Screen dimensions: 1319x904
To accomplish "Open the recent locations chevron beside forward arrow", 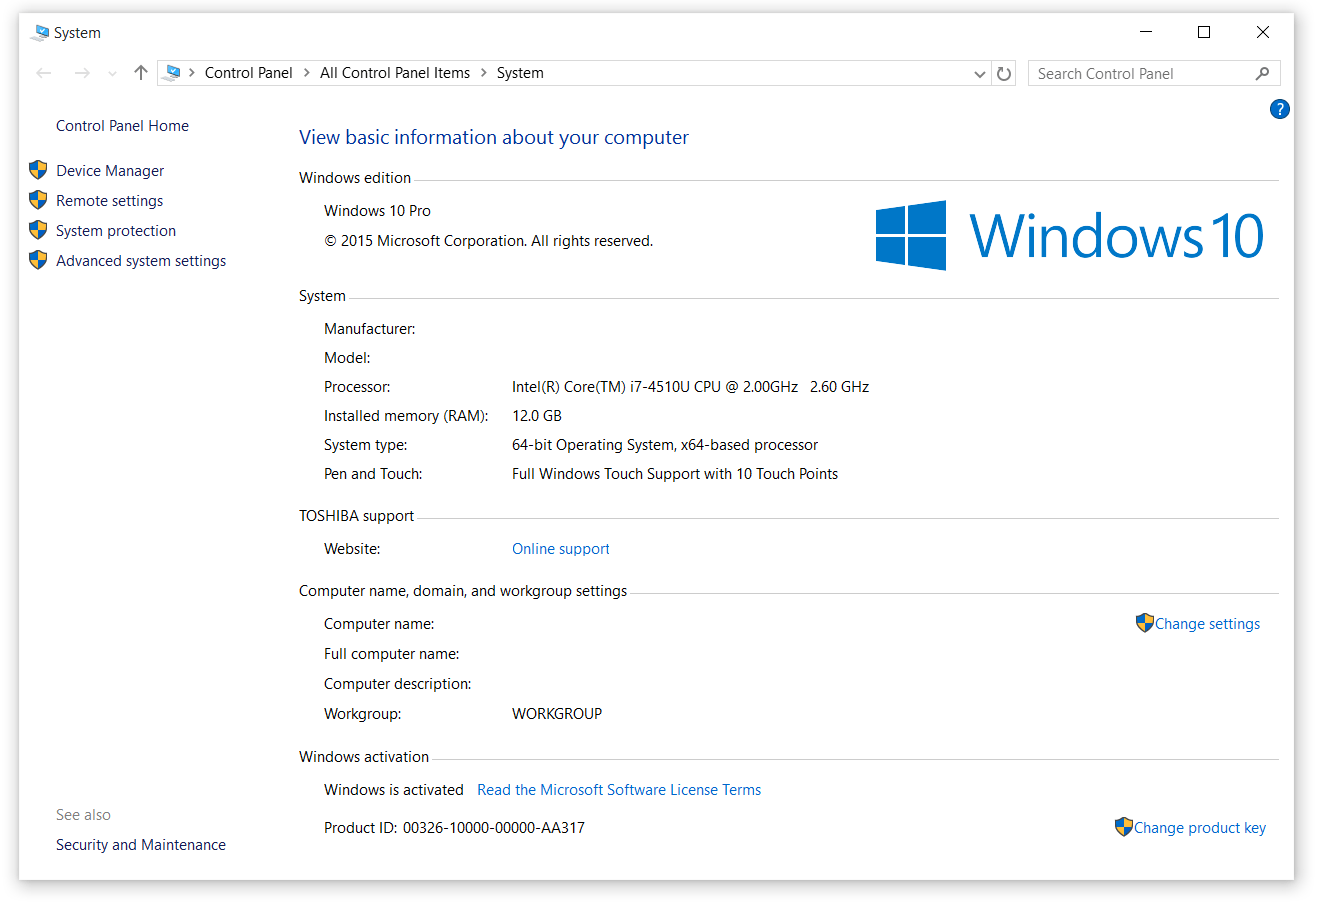I will tap(112, 73).
